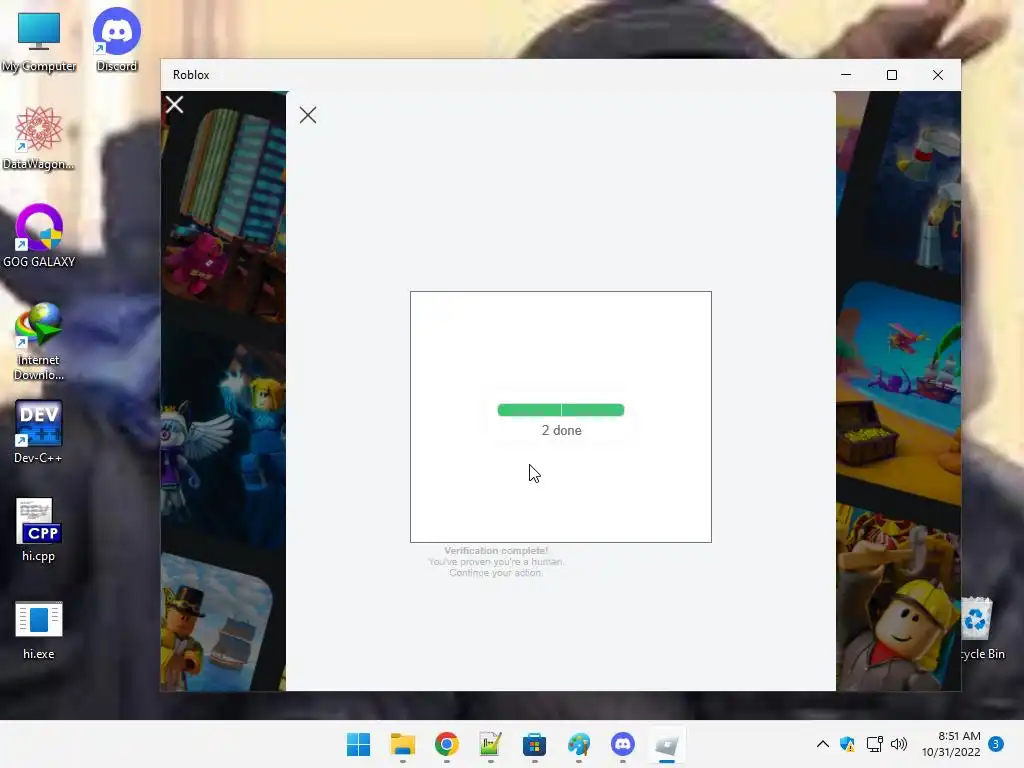Show hidden system tray icons
Screen dimensions: 1024x768
pyautogui.click(x=823, y=744)
